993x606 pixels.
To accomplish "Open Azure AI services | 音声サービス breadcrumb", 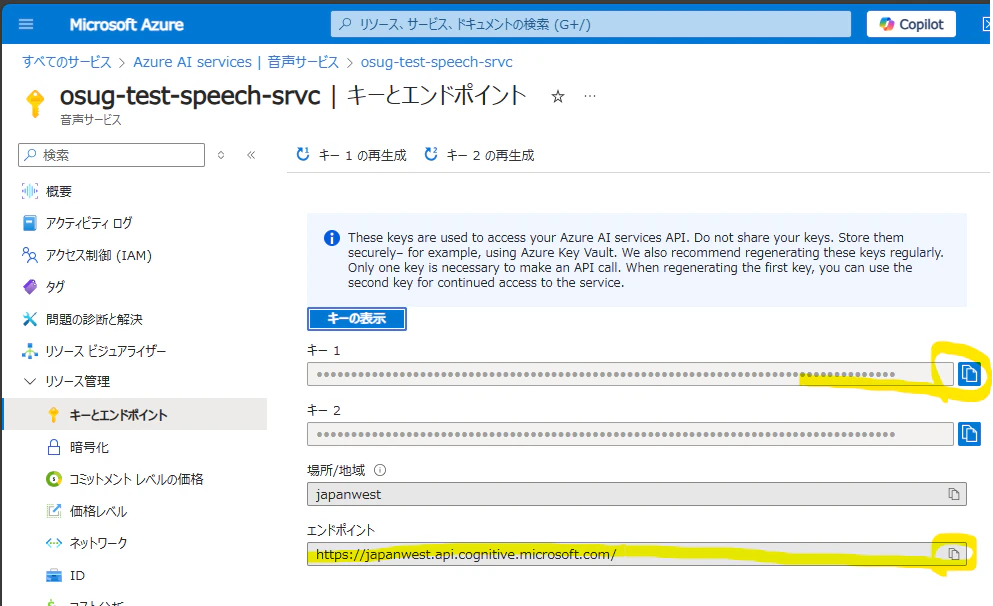I will tap(236, 62).
